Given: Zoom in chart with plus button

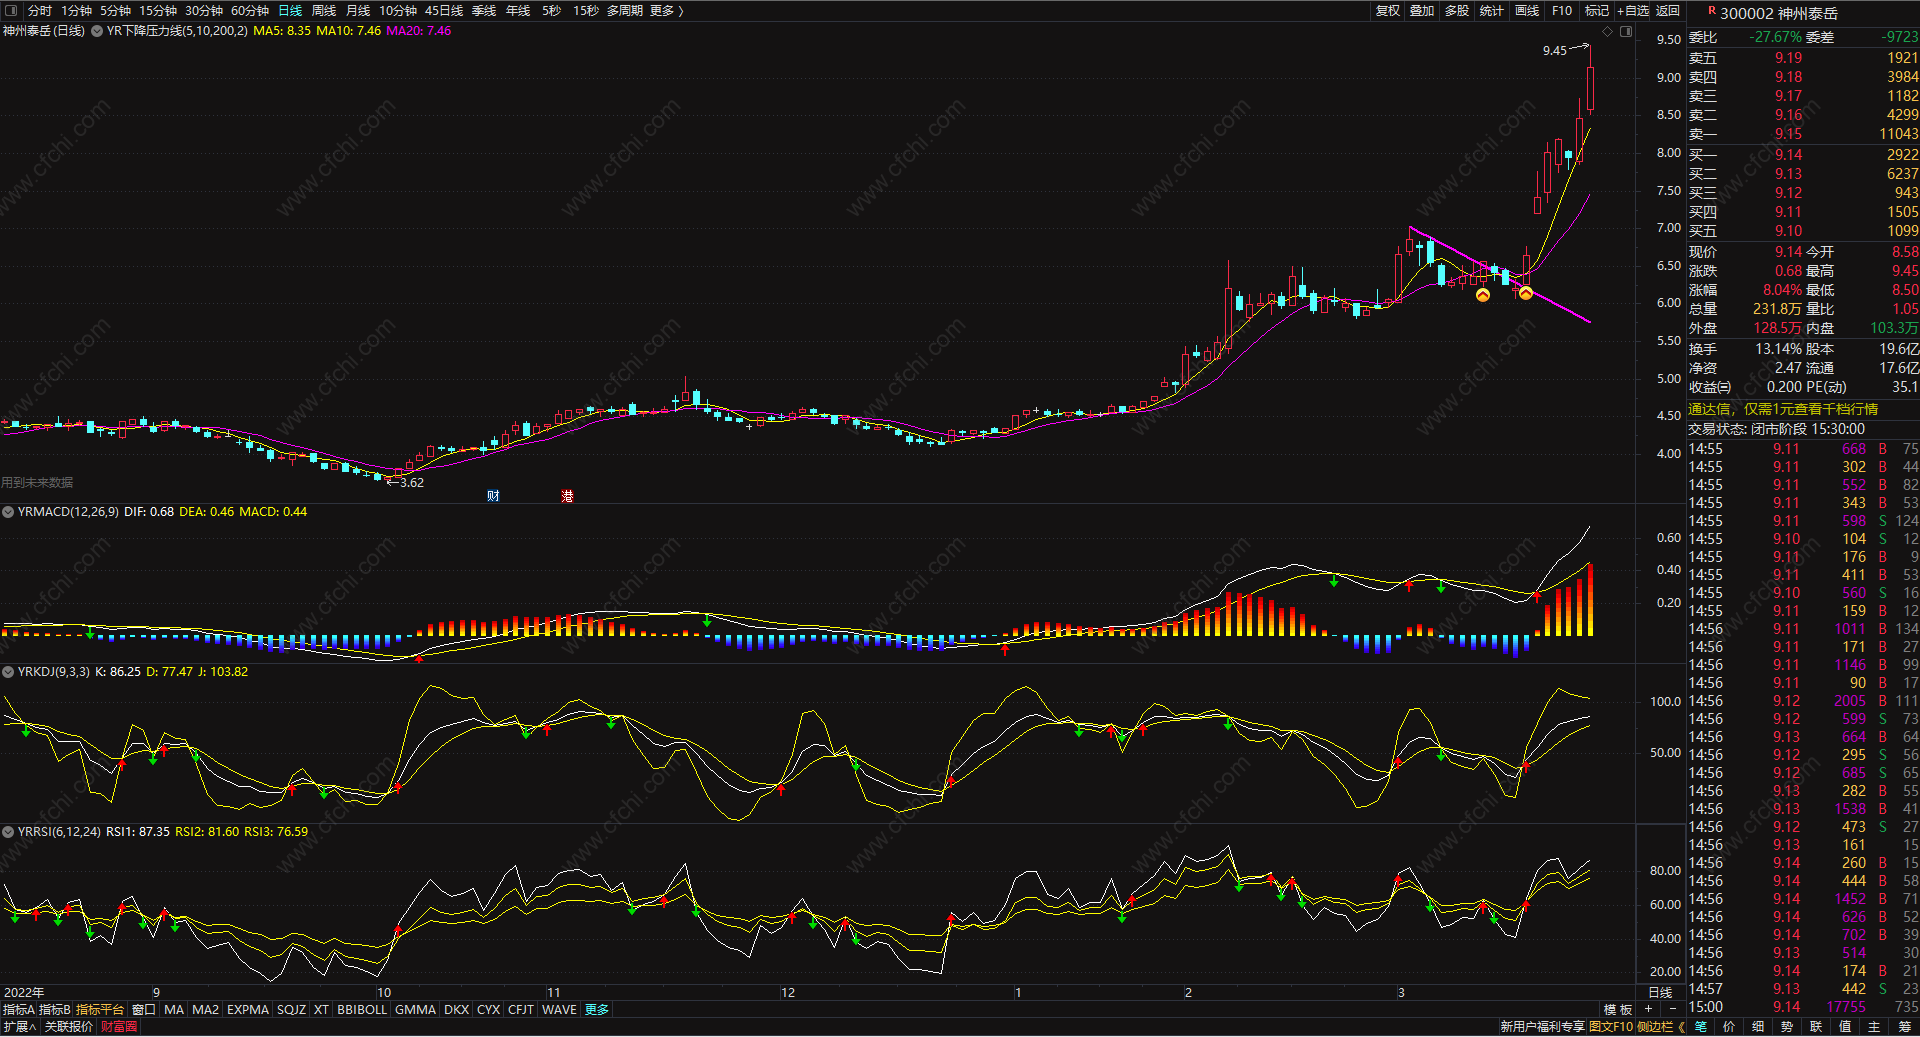Looking at the screenshot, I should (1648, 1010).
